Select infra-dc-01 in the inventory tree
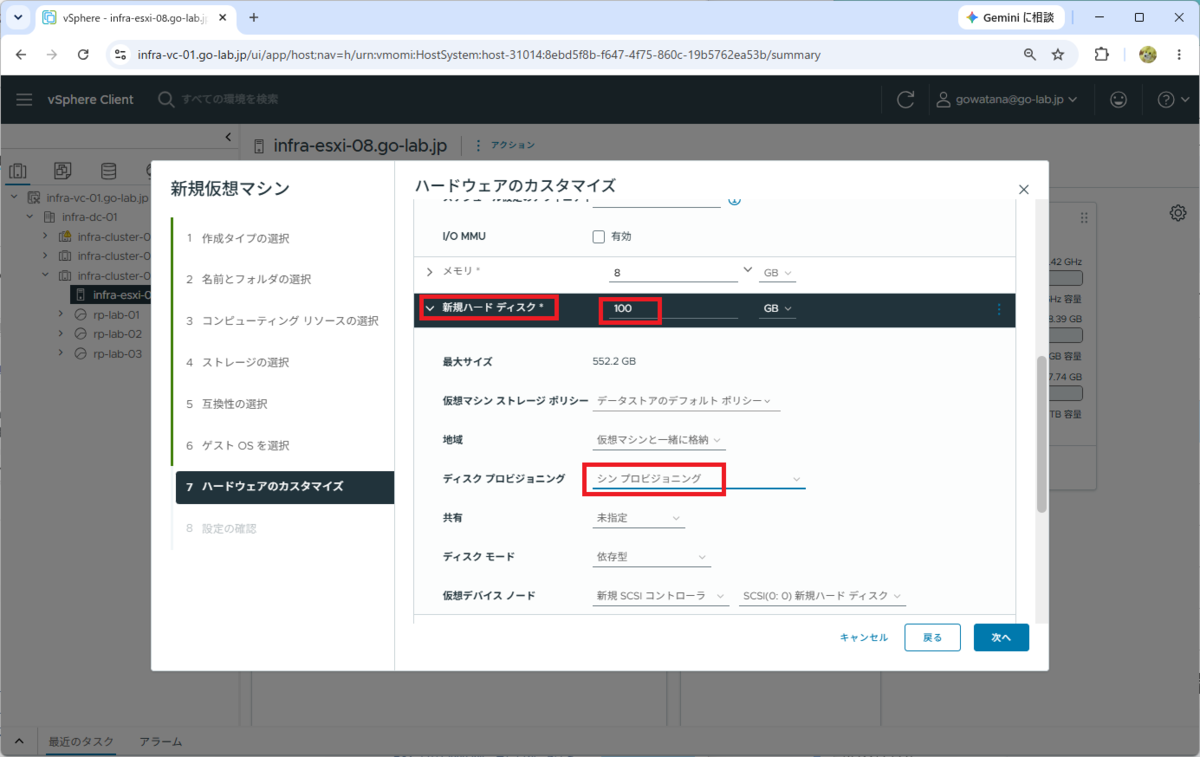The image size is (1200, 757). coord(90,217)
